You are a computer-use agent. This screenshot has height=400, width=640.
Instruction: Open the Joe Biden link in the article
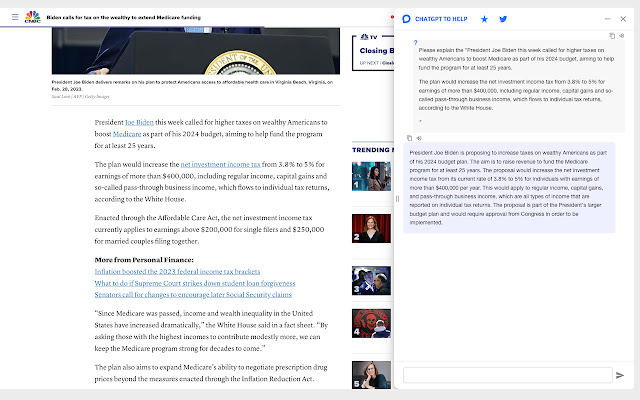(x=139, y=122)
